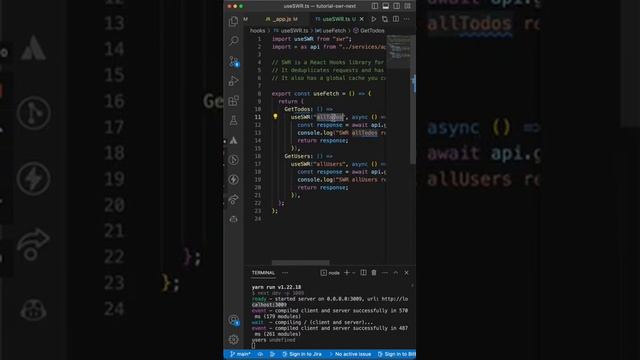Open the Extensions view
Viewport: 640px width, 360px height.
tap(233, 100)
